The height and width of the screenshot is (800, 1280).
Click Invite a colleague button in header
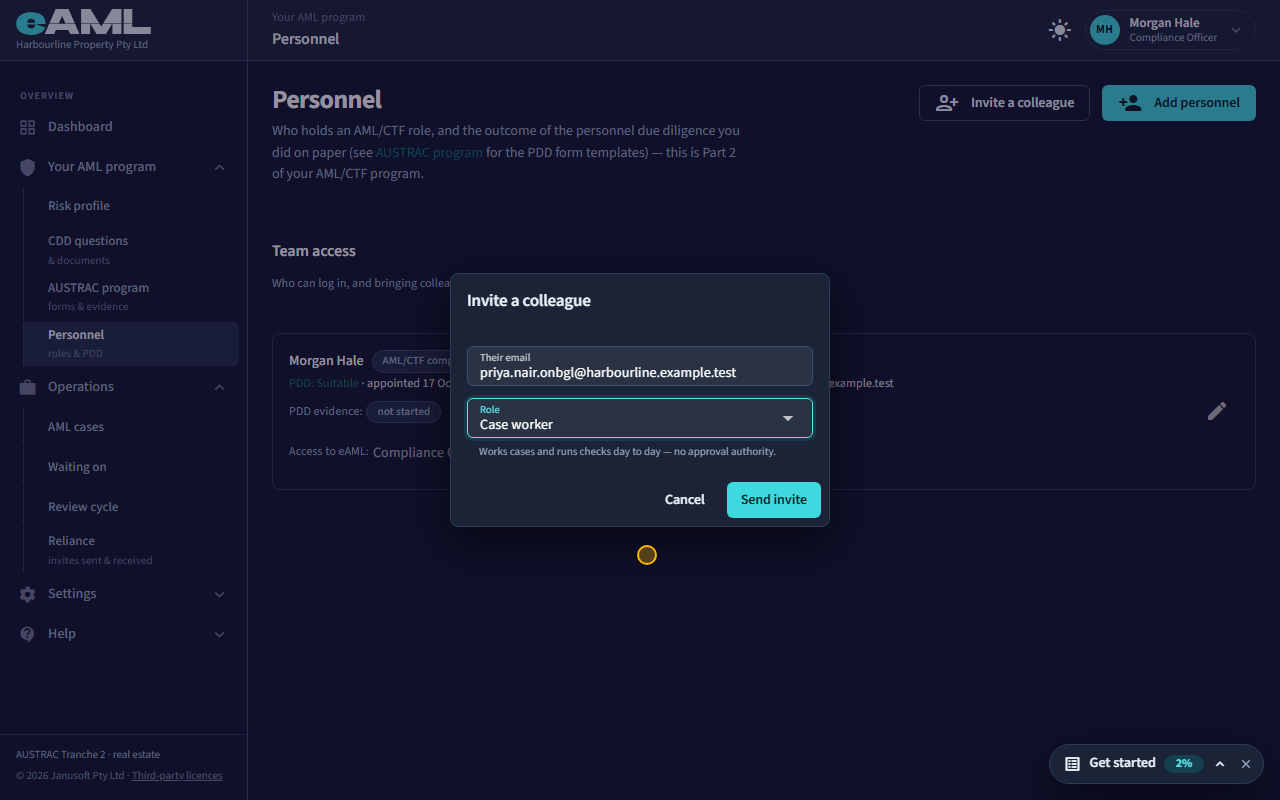pyautogui.click(x=1004, y=103)
